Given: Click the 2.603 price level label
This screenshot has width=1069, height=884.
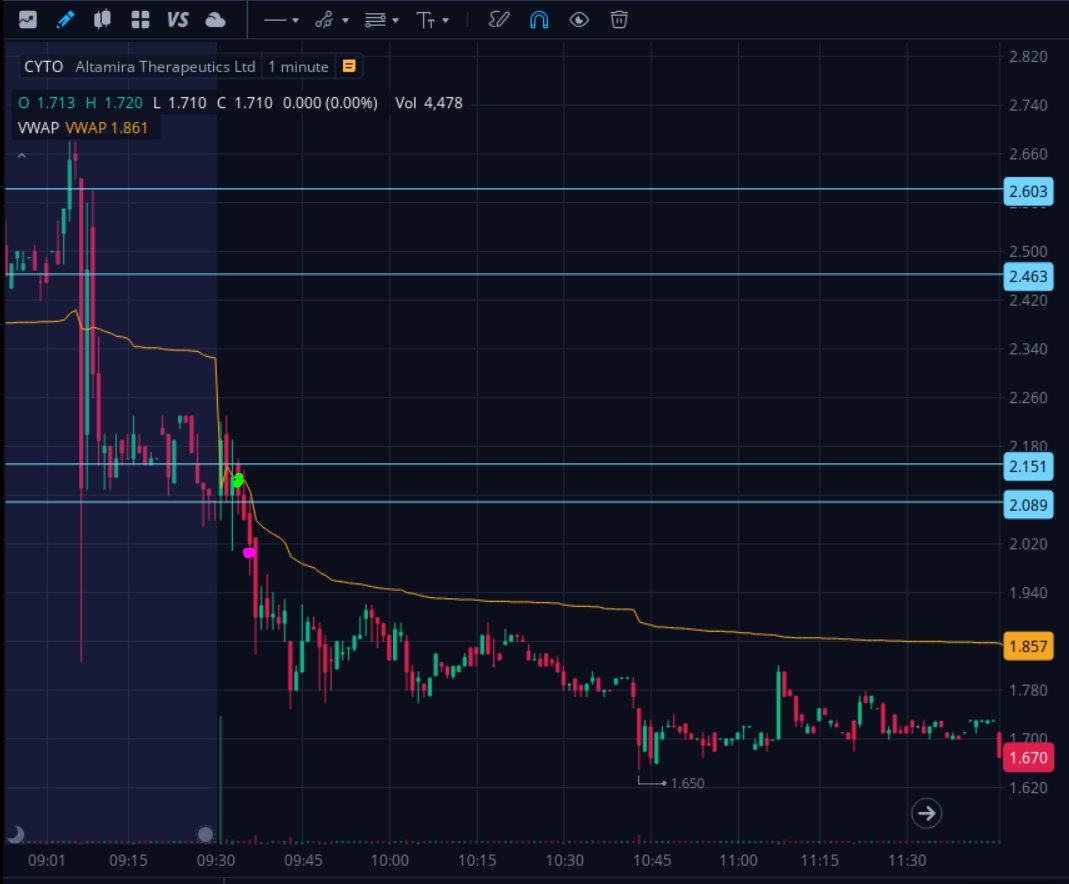Looking at the screenshot, I should coord(1028,192).
